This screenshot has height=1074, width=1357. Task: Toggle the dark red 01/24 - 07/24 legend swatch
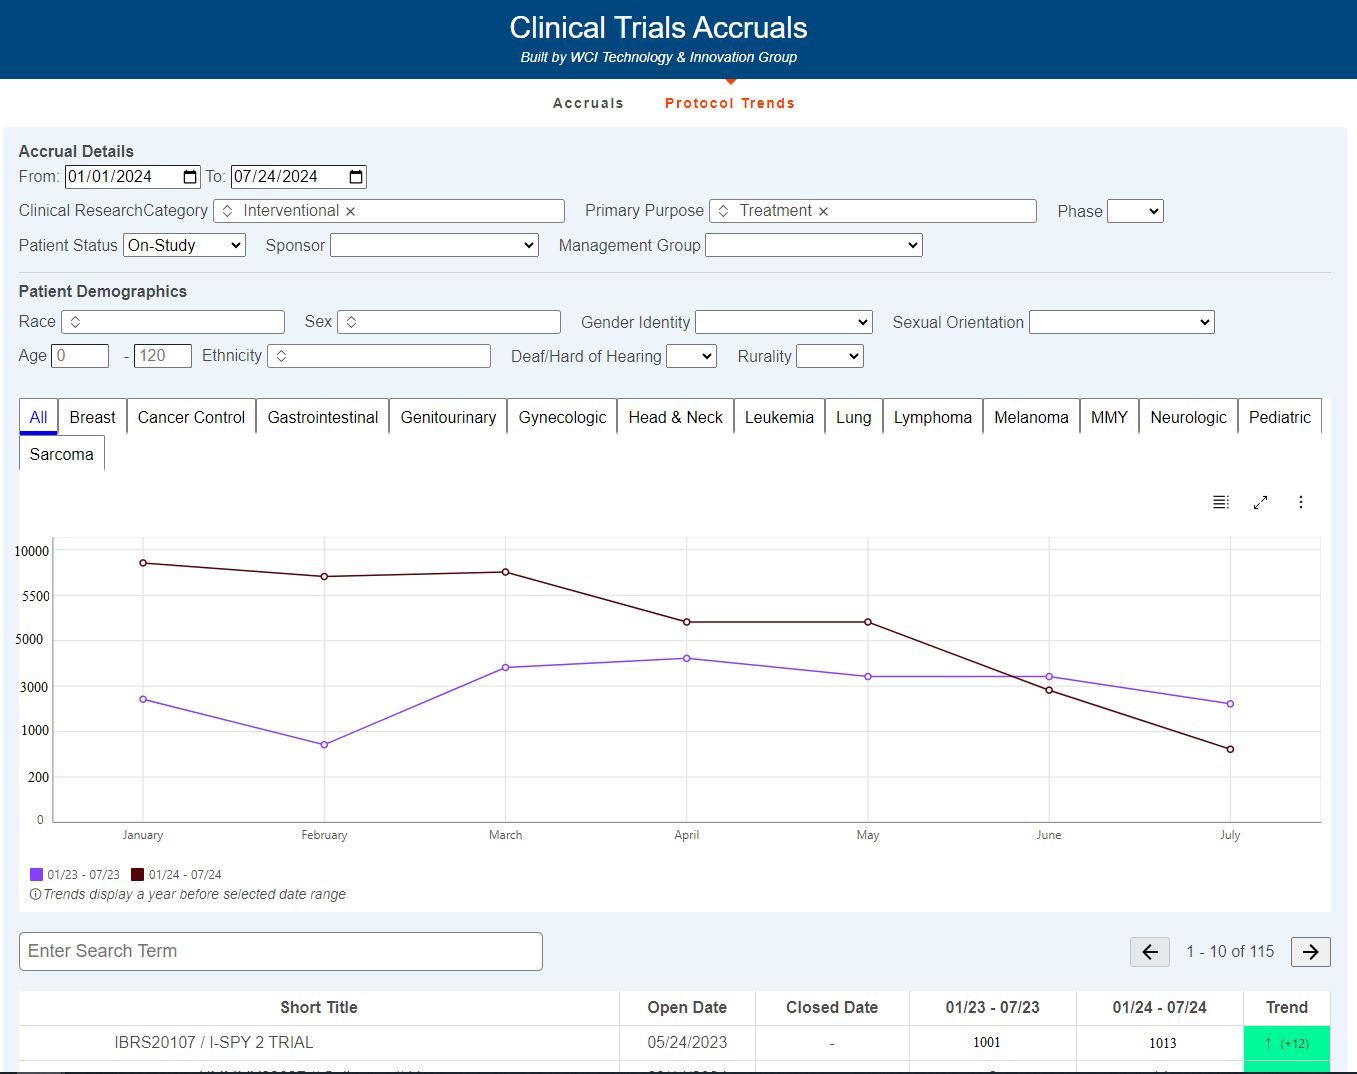coord(138,874)
